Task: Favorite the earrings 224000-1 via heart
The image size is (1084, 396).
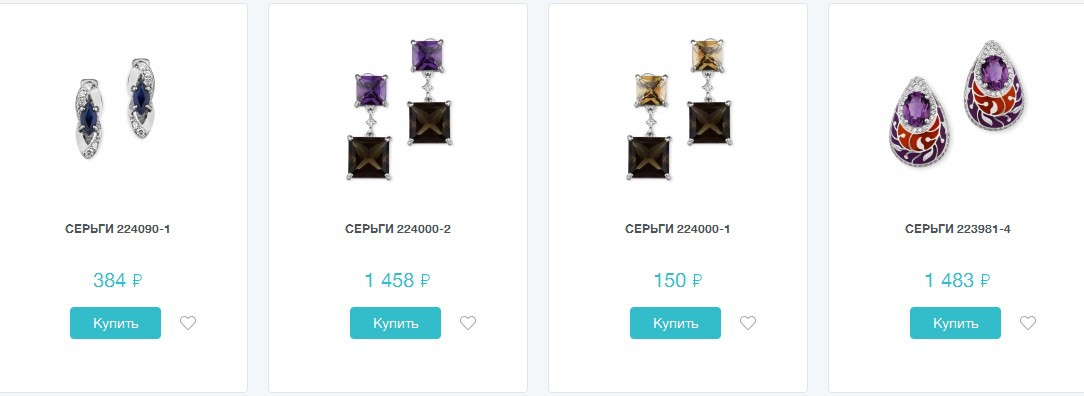Action: 748,323
